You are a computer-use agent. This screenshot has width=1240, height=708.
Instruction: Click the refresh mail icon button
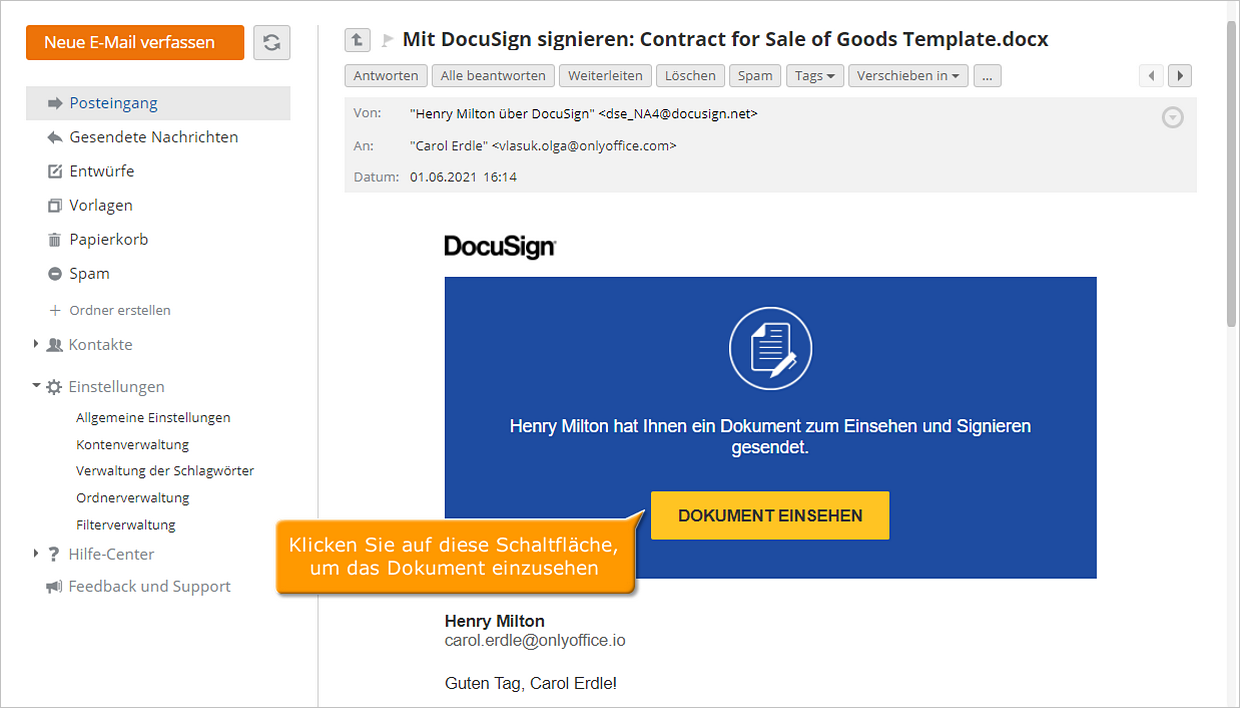tap(271, 43)
